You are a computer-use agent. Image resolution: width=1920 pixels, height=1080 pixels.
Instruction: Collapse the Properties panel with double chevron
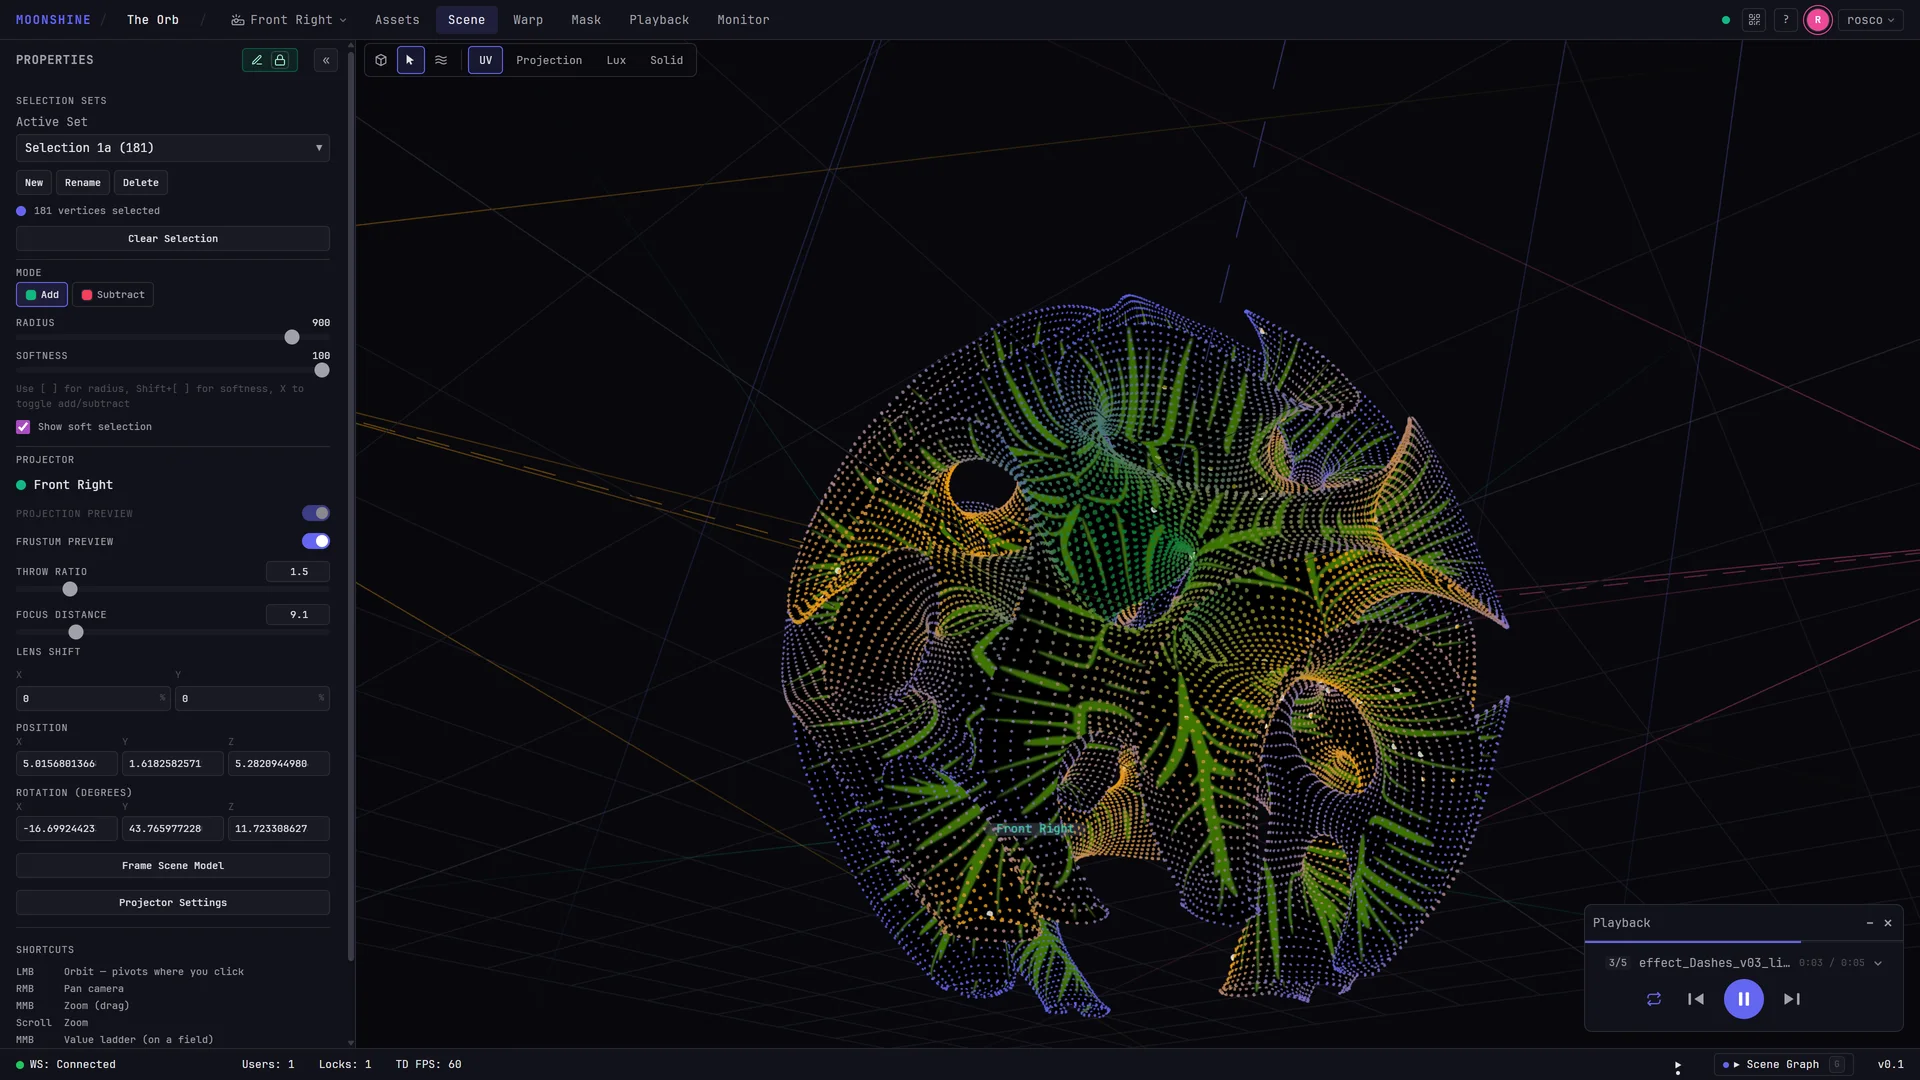click(x=326, y=60)
